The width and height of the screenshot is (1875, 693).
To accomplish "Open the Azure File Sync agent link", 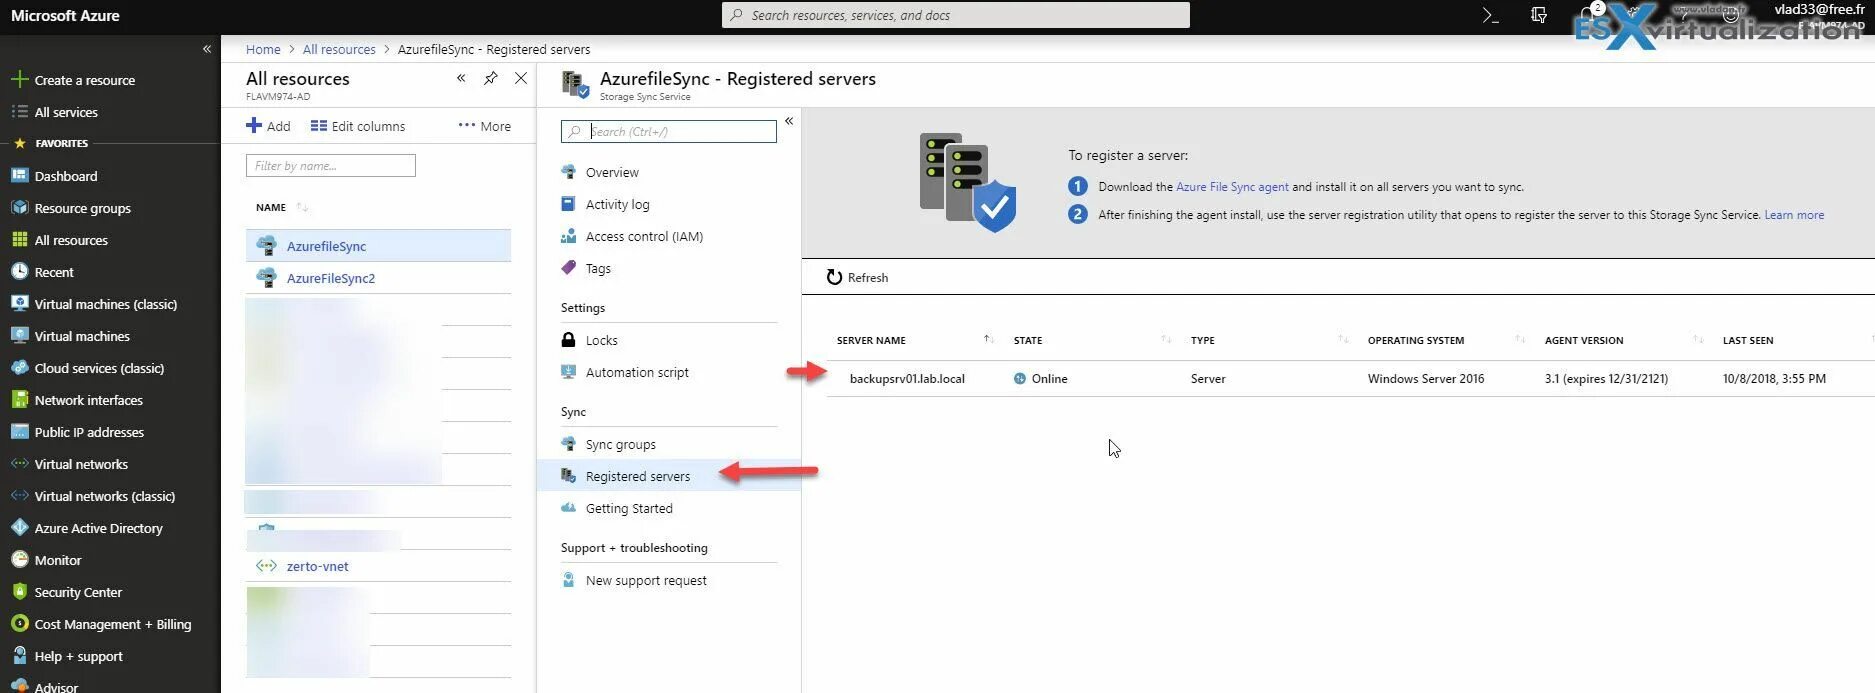I will (1232, 187).
